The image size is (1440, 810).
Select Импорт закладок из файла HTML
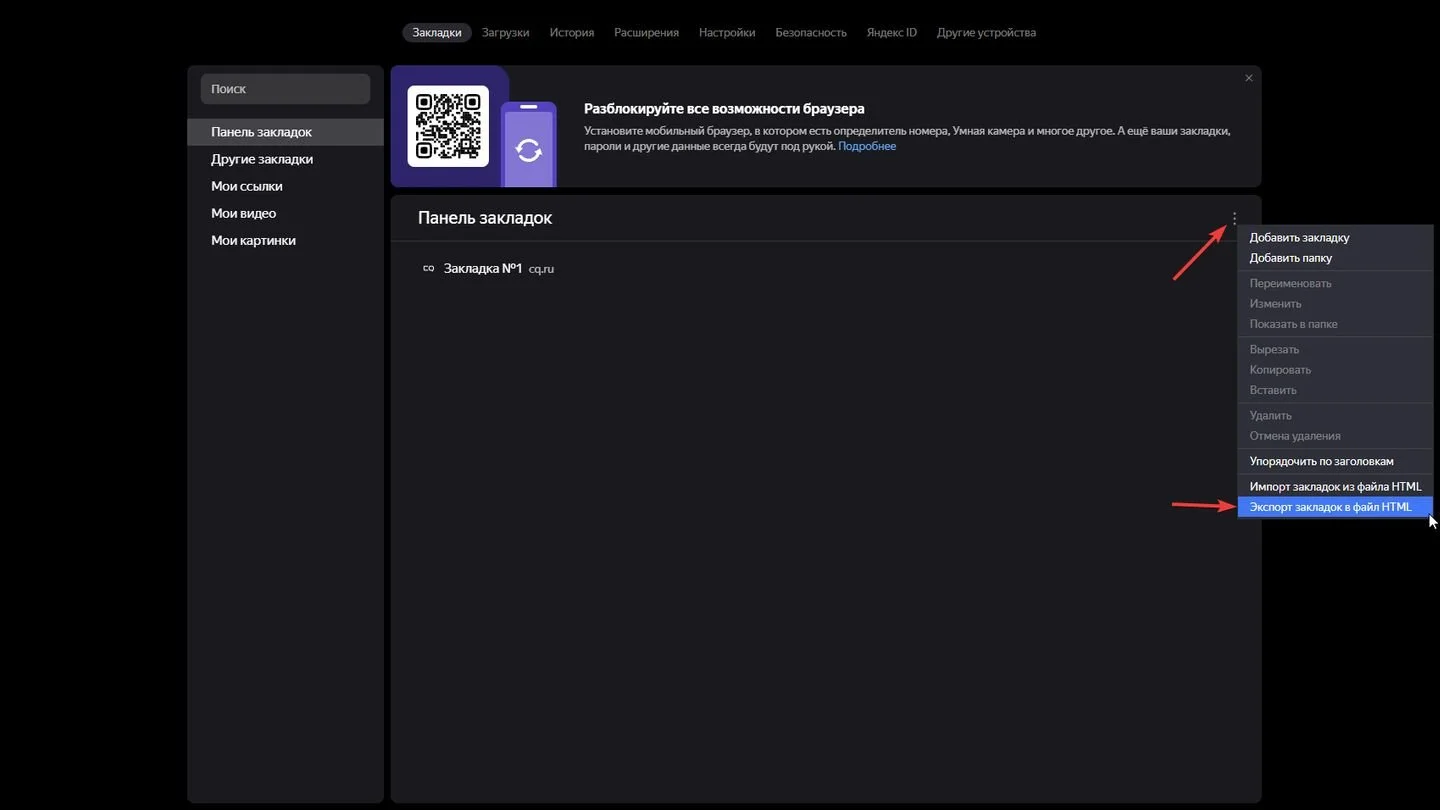coord(1335,487)
